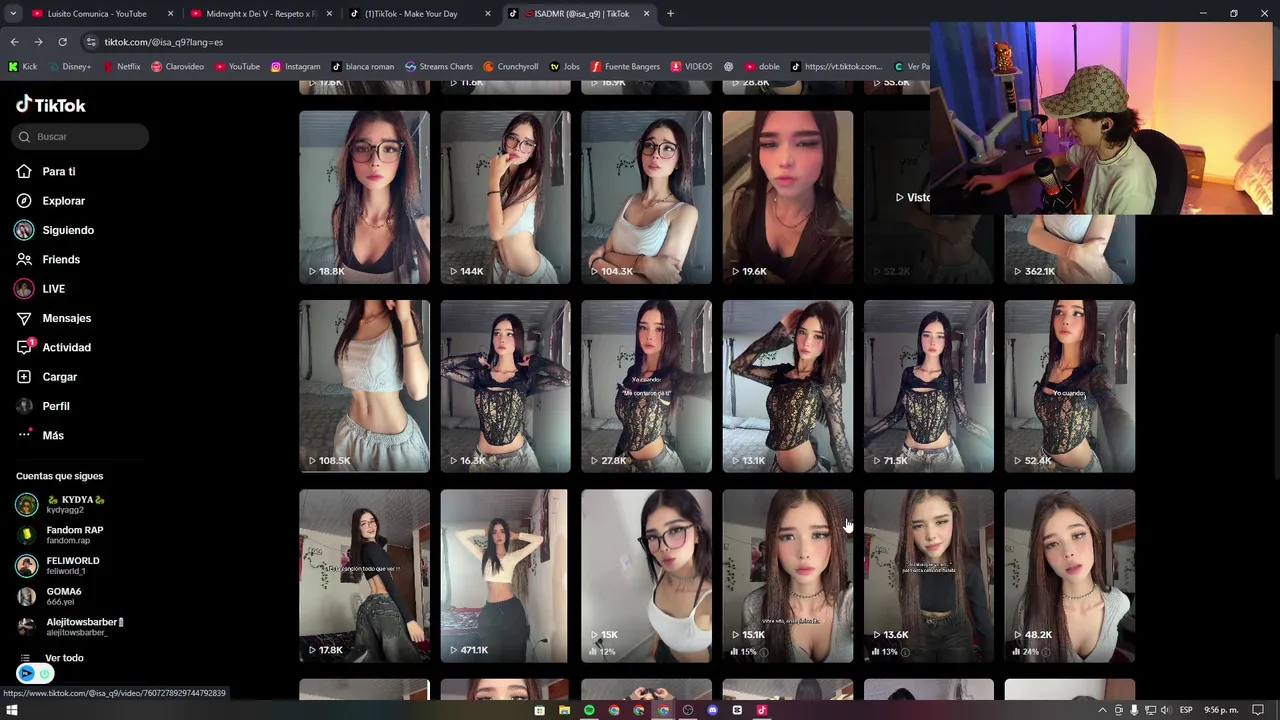
Task: Open the video with 52.4K views
Action: tap(1070, 386)
